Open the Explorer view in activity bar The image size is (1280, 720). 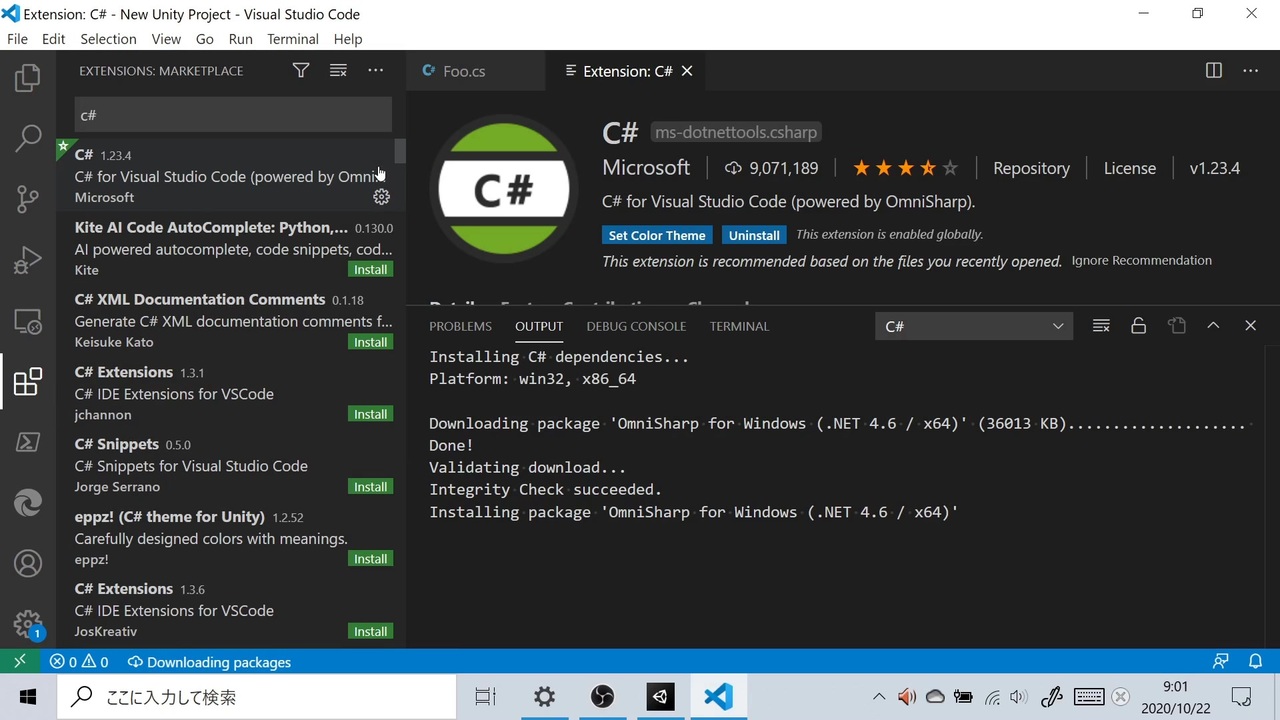pyautogui.click(x=28, y=78)
